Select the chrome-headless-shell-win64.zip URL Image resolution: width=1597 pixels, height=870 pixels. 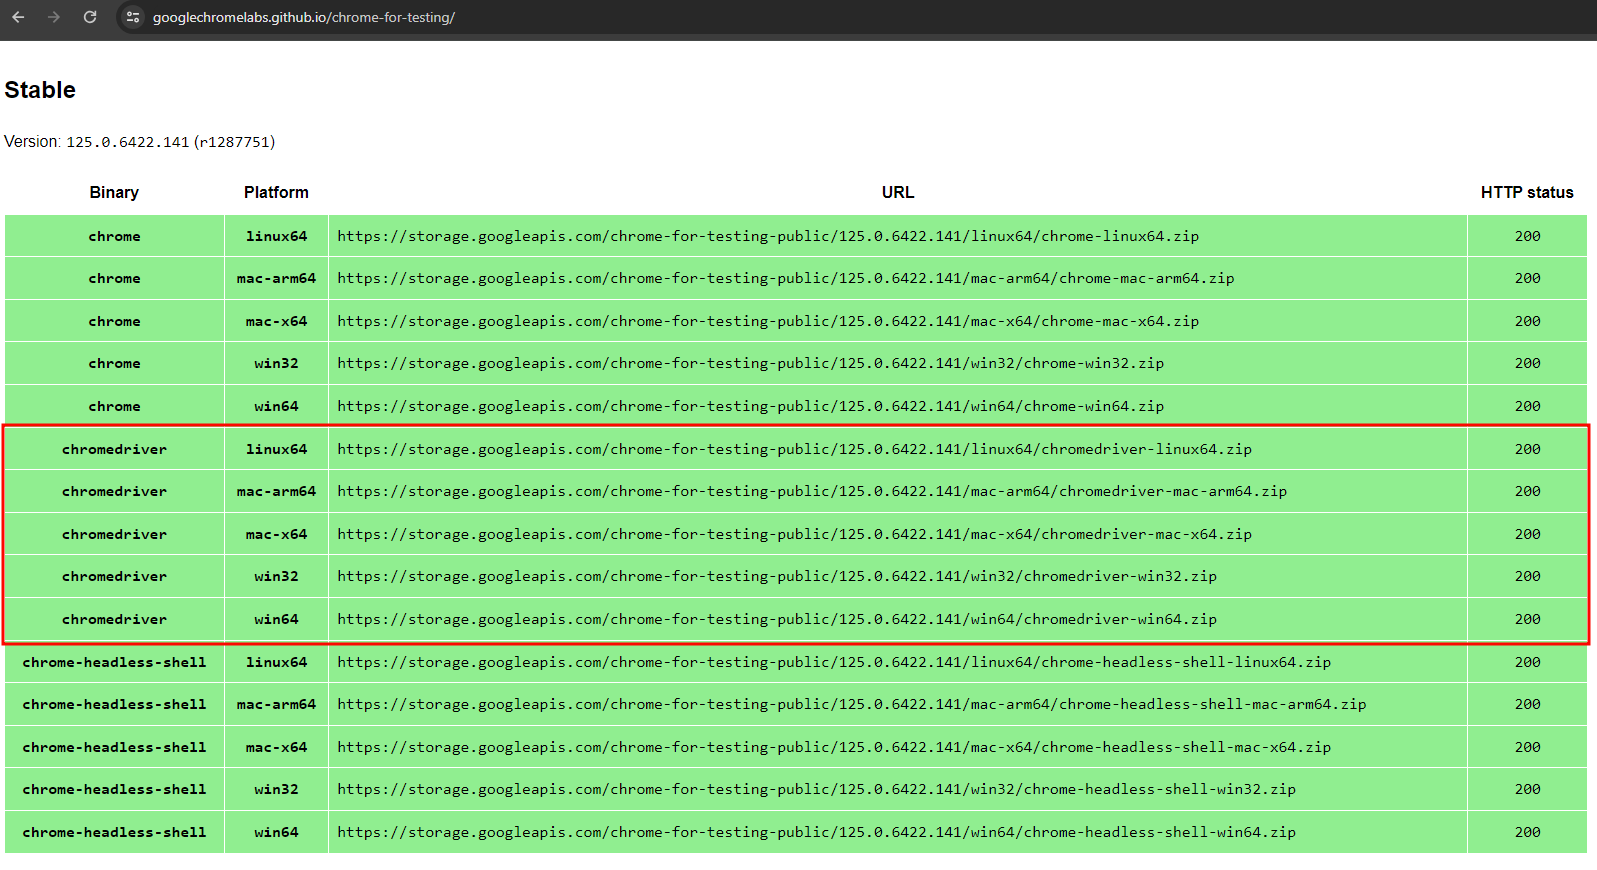click(x=816, y=832)
